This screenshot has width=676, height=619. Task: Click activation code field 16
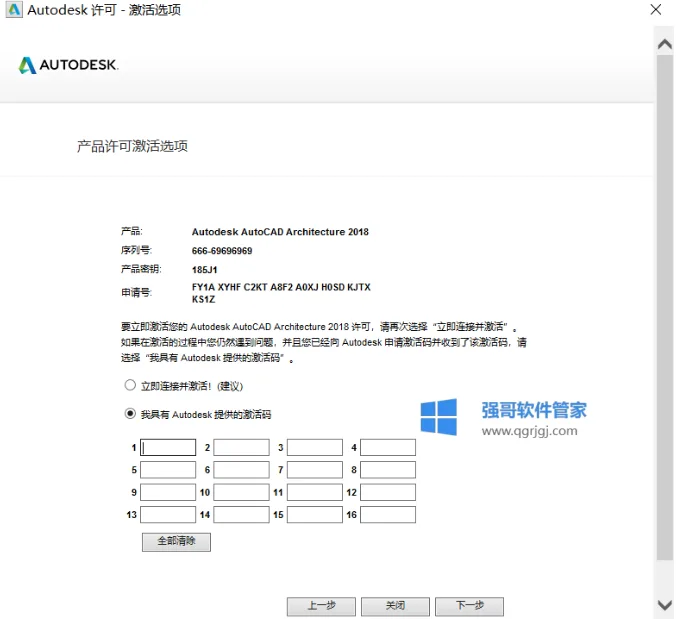point(388,515)
